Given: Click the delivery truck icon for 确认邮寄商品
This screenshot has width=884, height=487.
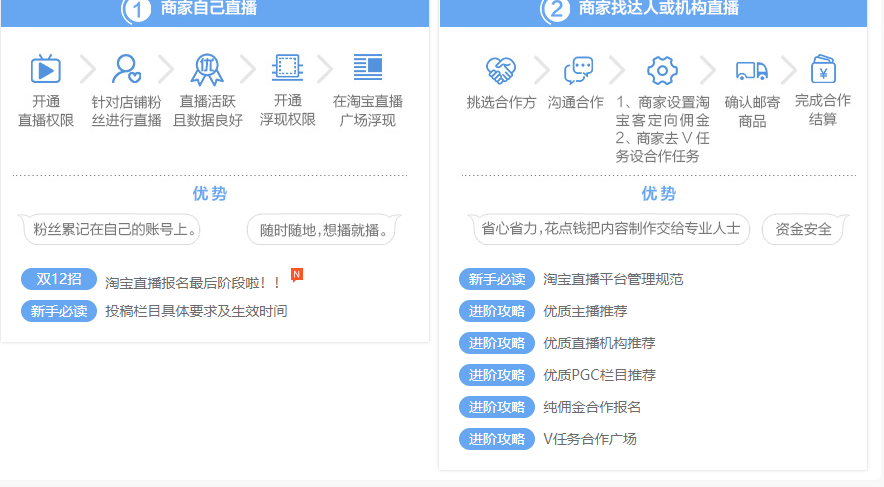Looking at the screenshot, I should tap(751, 70).
